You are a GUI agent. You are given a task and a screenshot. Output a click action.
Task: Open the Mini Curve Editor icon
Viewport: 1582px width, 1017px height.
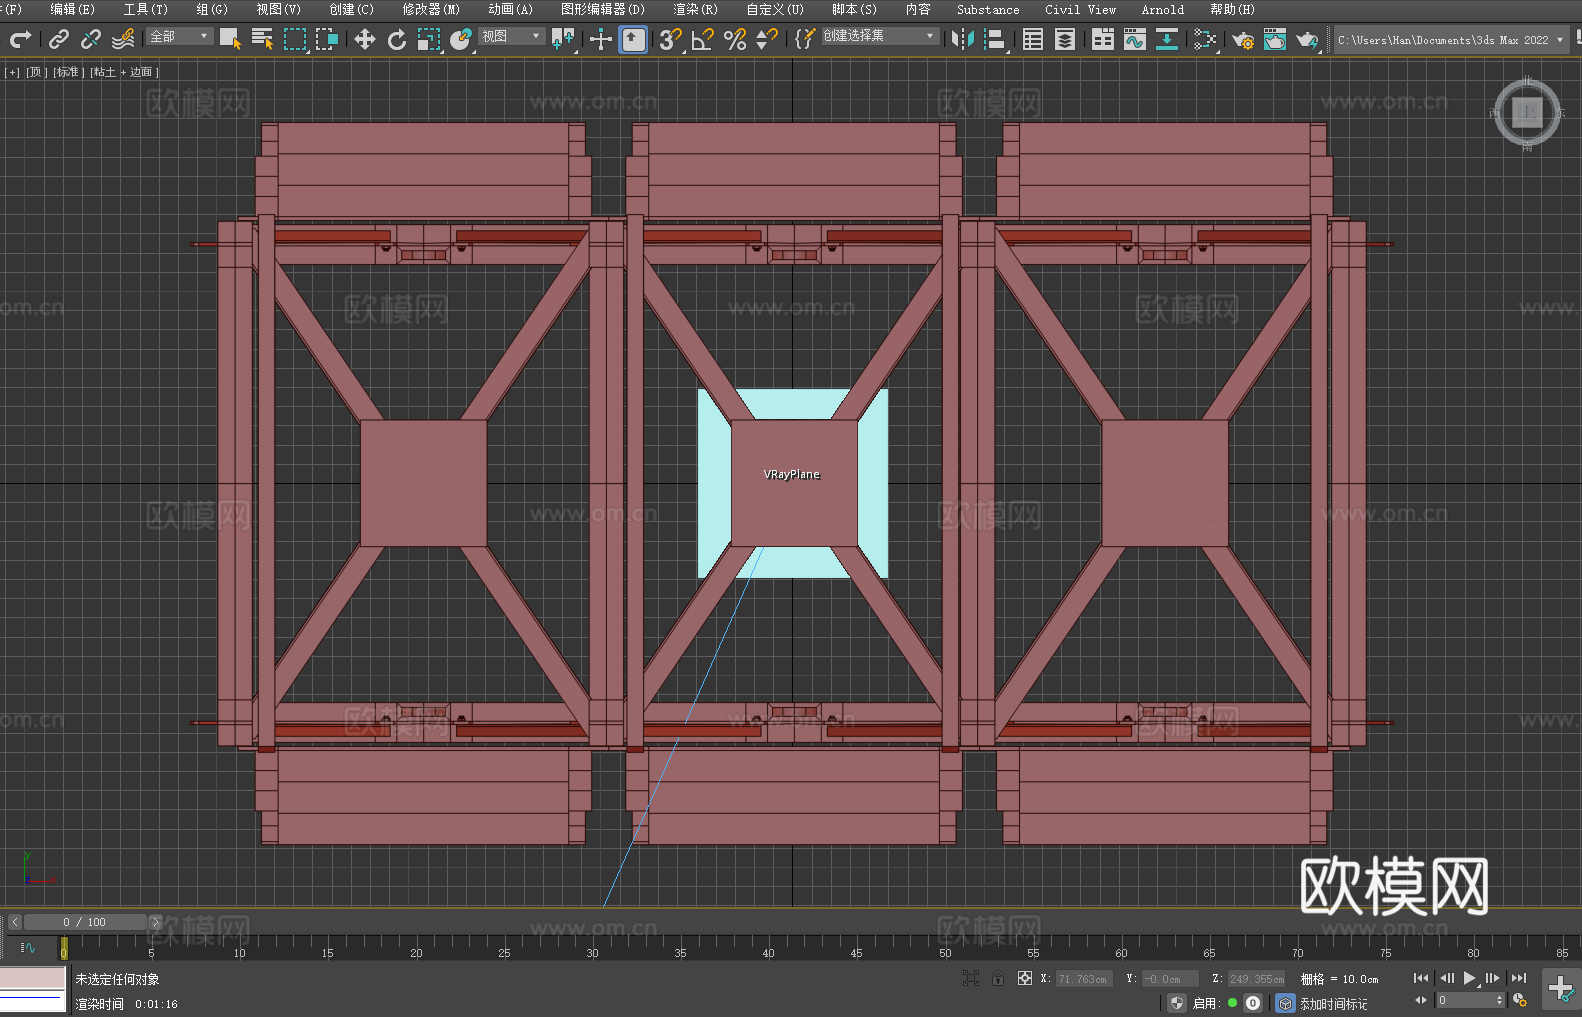coord(27,947)
